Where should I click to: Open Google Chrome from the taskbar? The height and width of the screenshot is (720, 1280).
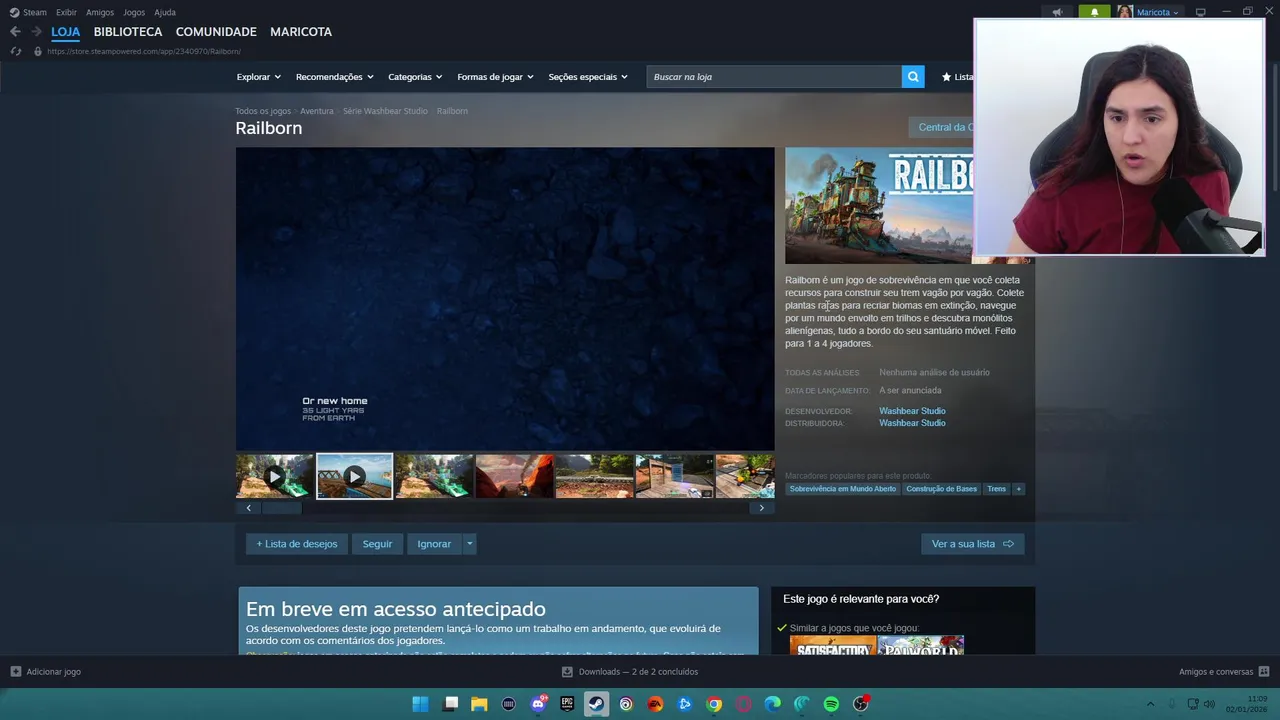click(x=714, y=704)
